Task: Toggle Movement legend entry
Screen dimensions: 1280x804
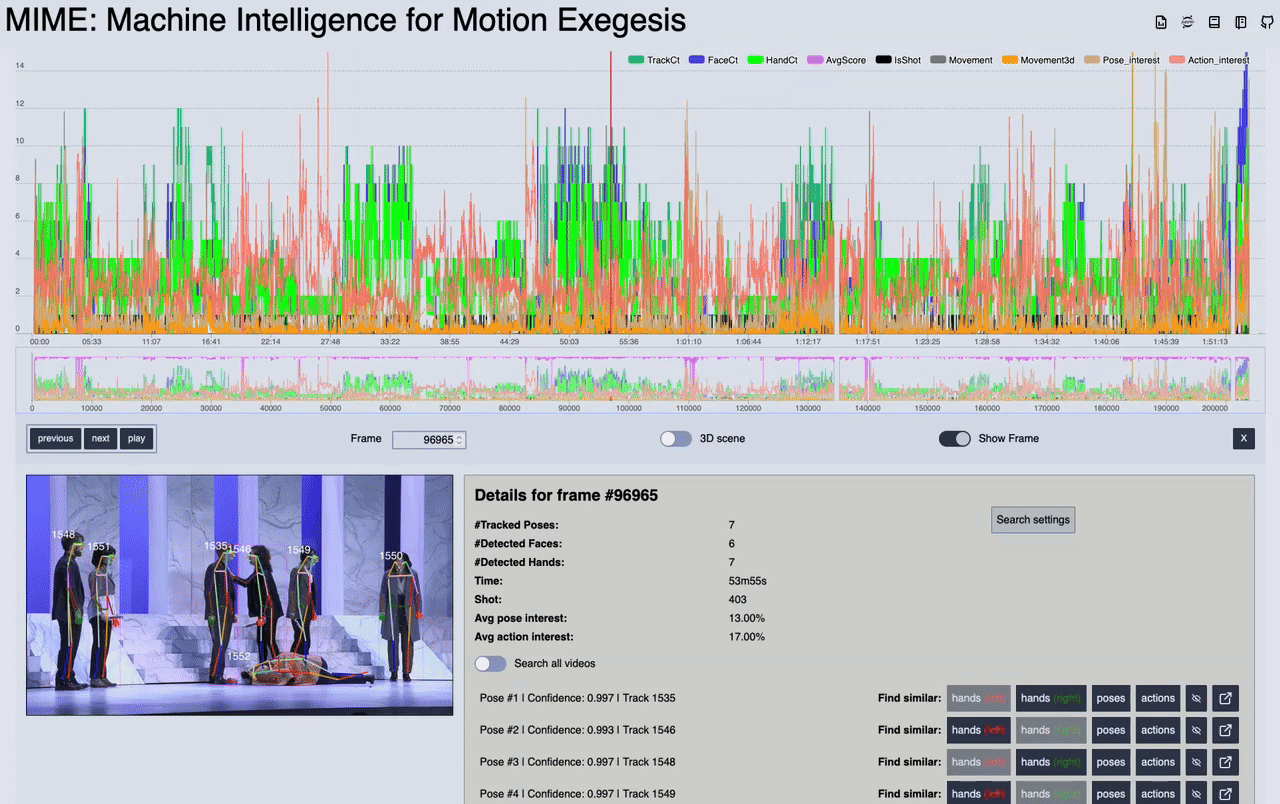Action: tap(961, 60)
